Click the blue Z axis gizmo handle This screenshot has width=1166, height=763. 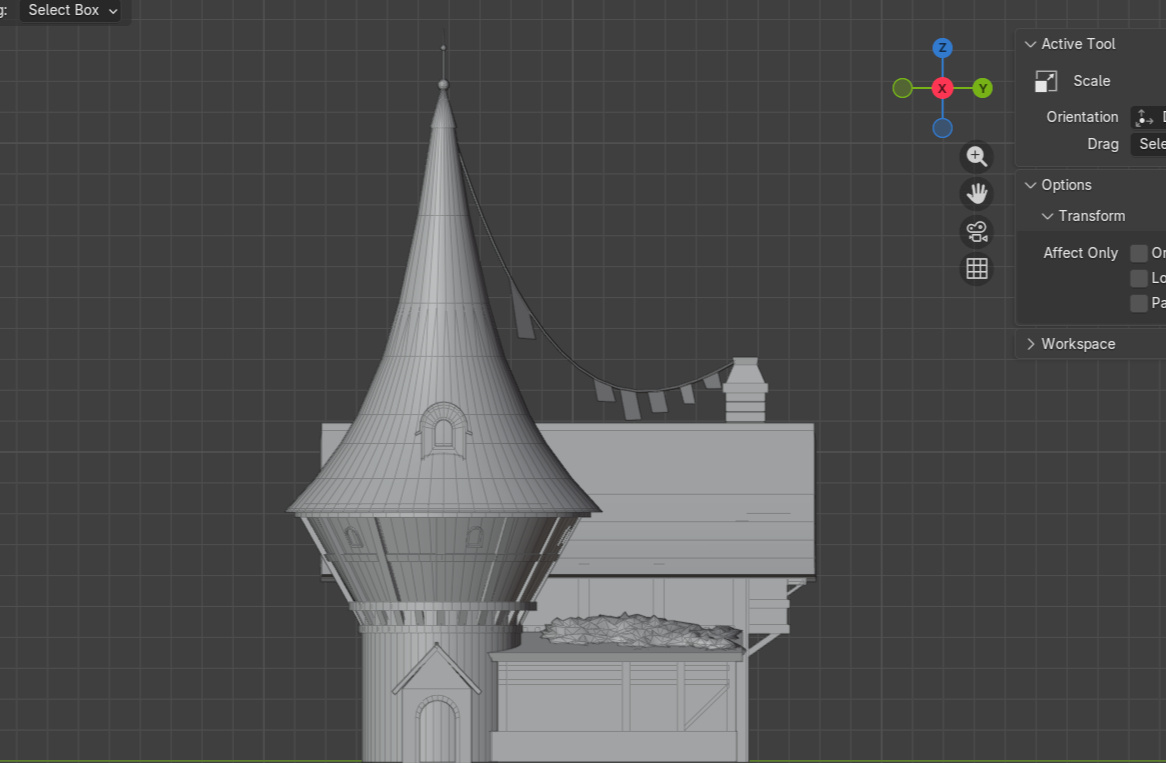tap(942, 48)
